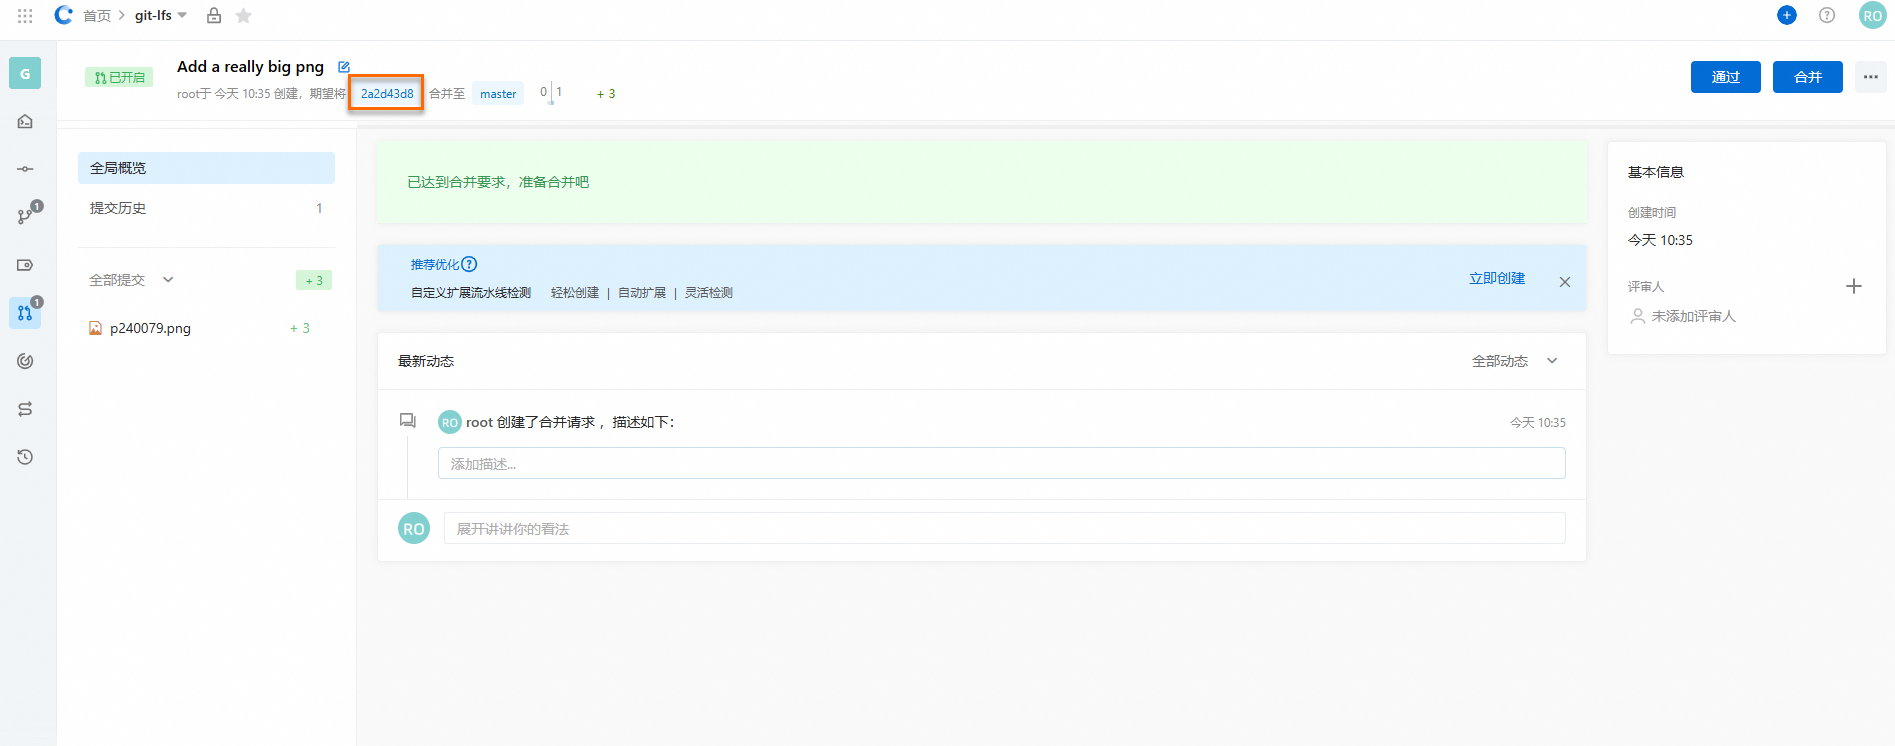Click the +3 changes badge beside 全部提交
Viewport: 1895px width, 746px height.
point(314,280)
